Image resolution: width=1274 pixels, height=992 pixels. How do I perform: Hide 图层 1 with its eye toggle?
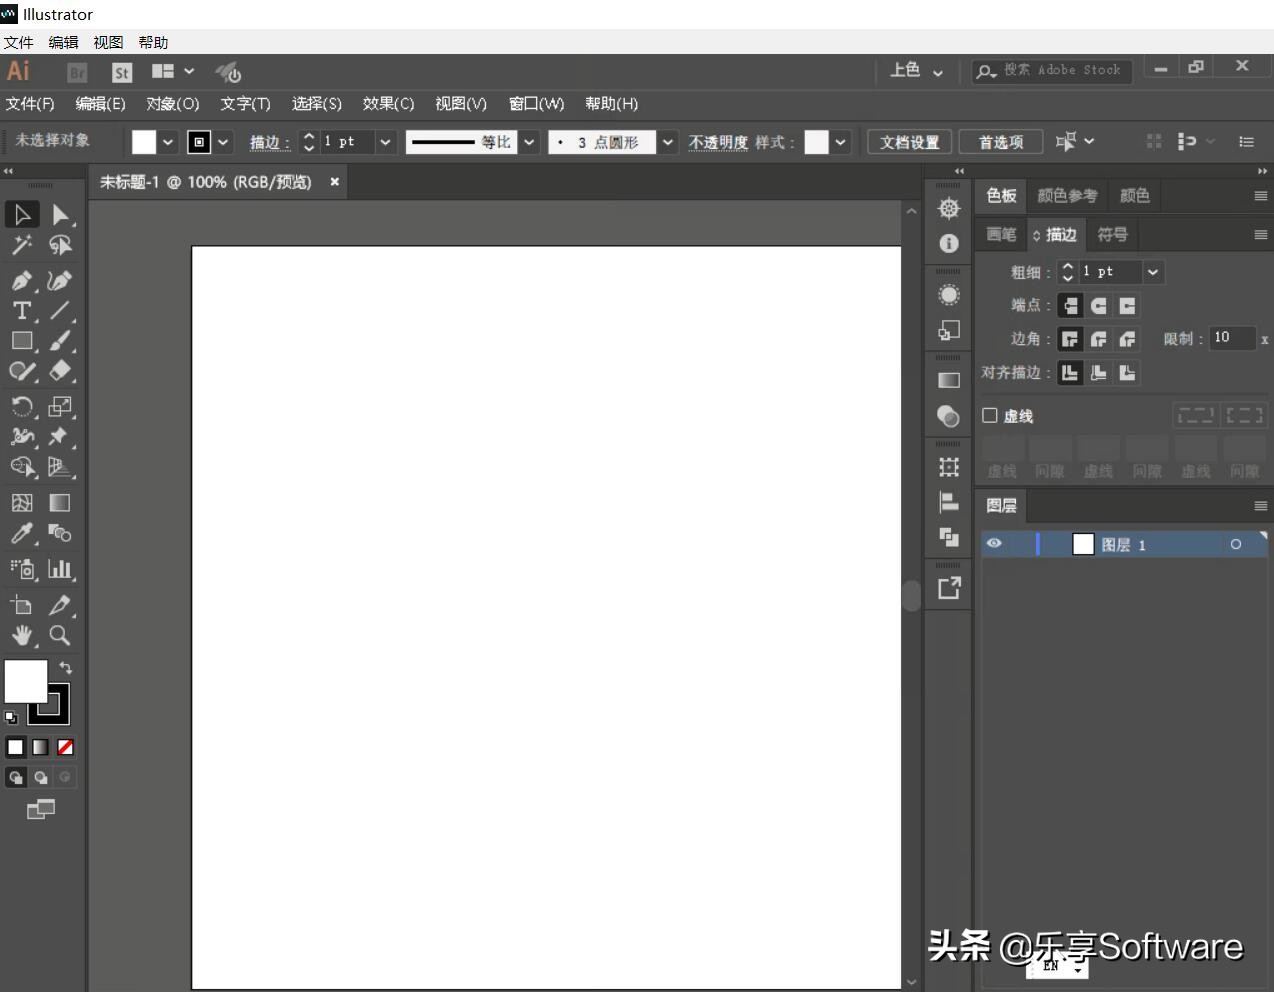click(993, 543)
